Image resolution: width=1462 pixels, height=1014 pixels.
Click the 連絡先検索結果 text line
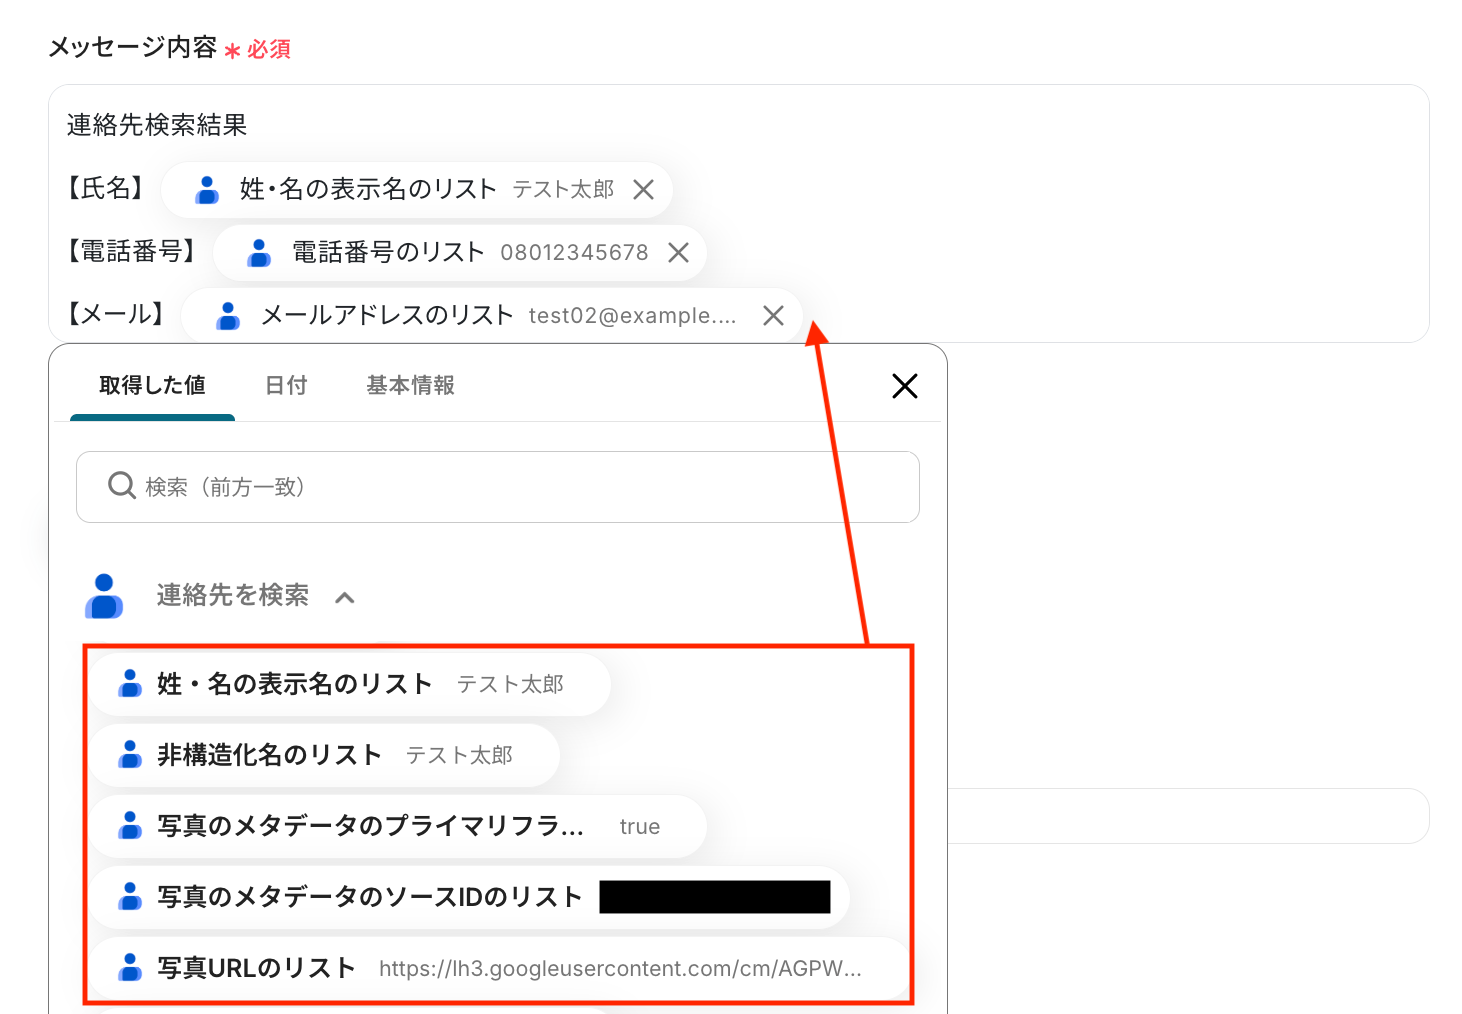coord(157,125)
